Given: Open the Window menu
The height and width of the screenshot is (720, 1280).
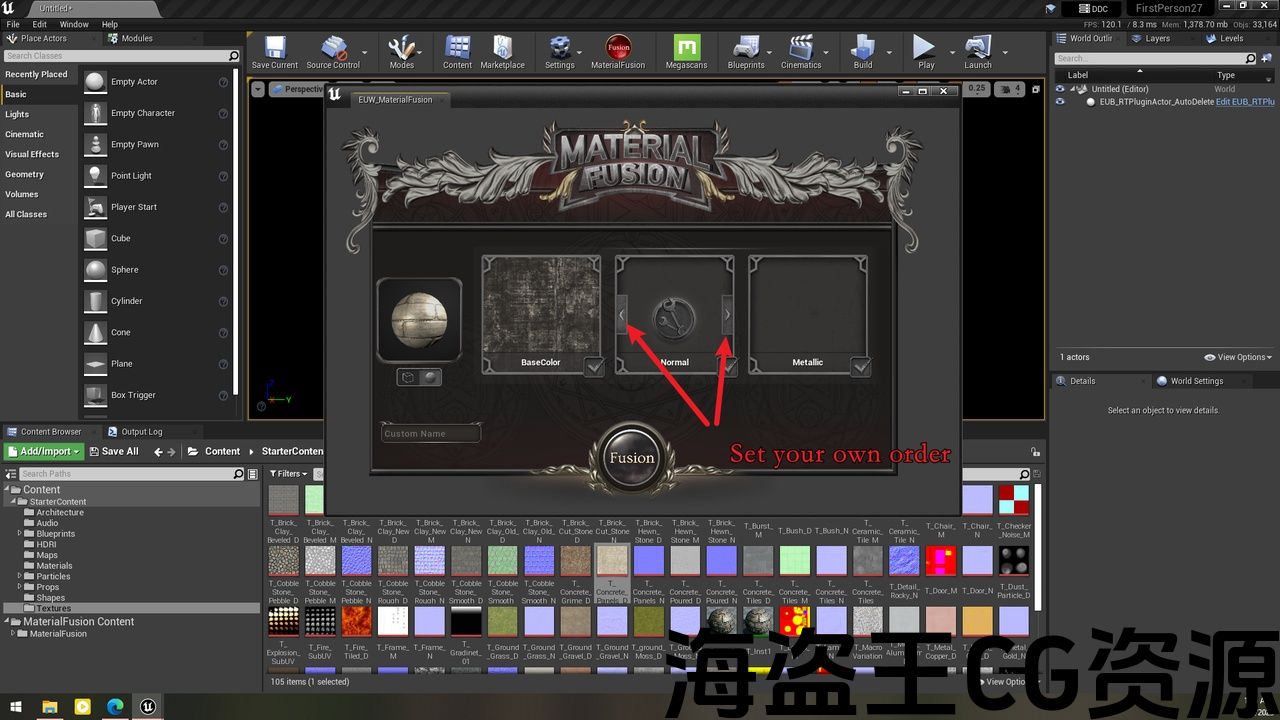Looking at the screenshot, I should [74, 24].
